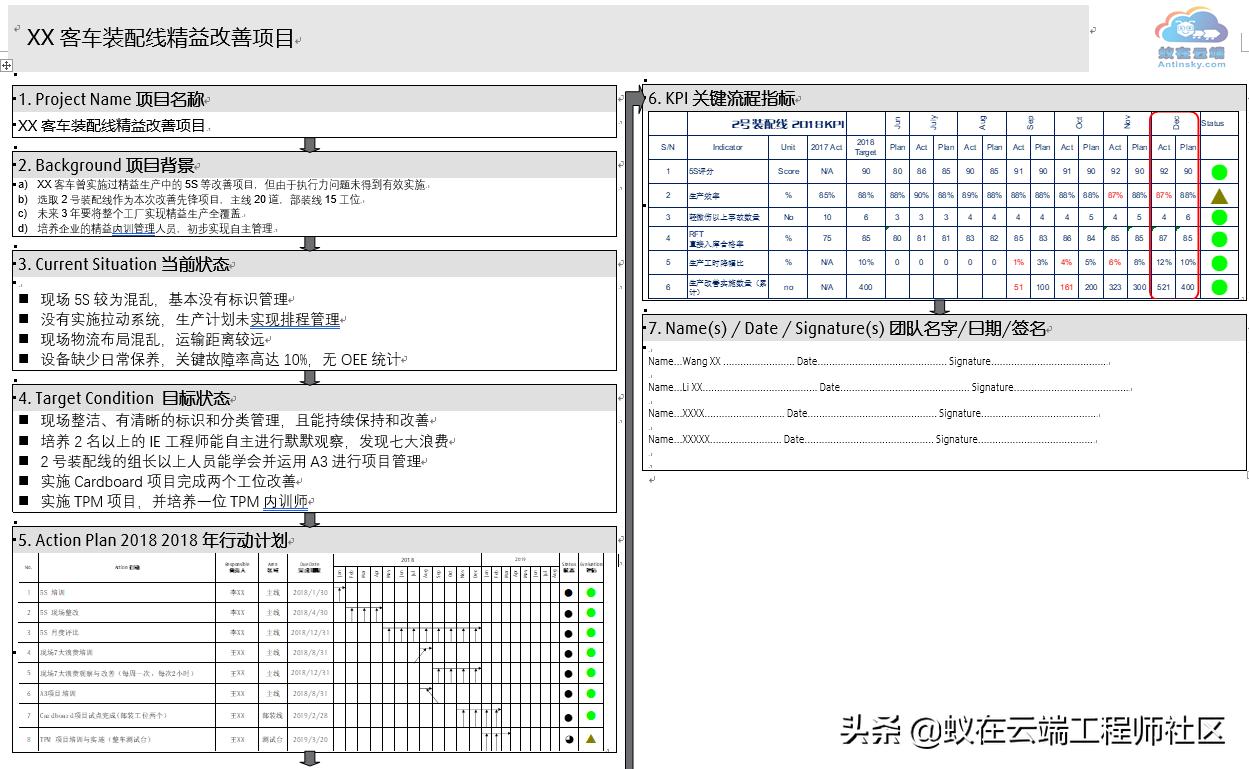Select the yellow triangle evaluation icon for TPM action
The image size is (1249, 769).
590,738
